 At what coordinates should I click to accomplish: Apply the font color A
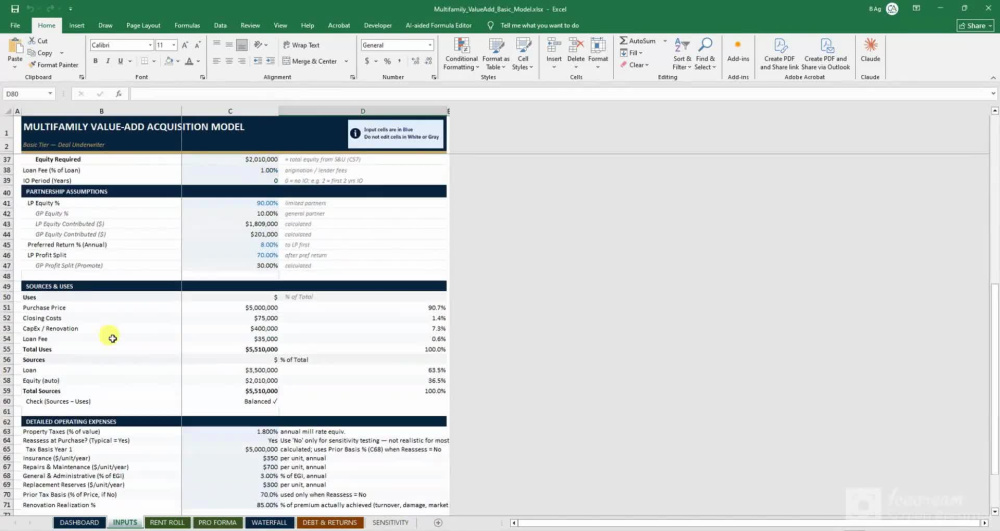(189, 61)
